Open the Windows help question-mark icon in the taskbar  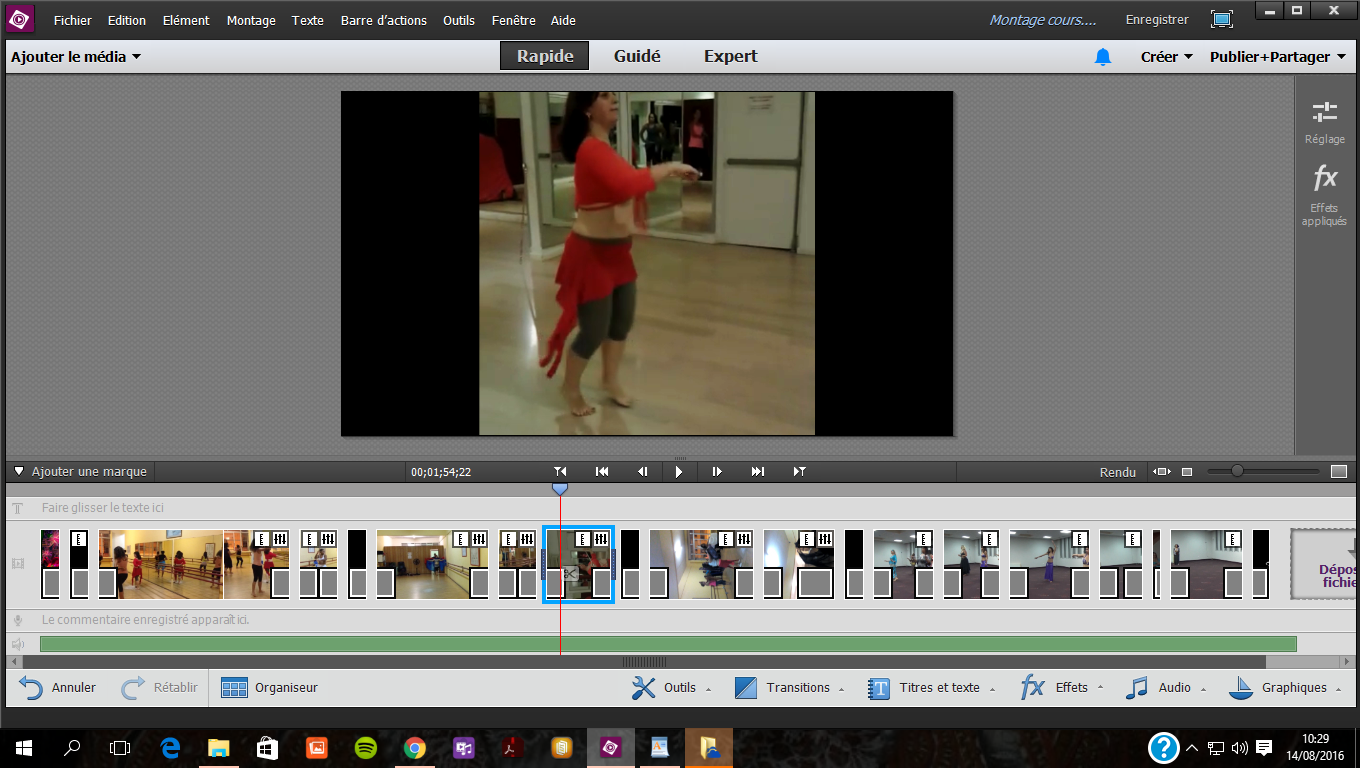tap(1162, 747)
